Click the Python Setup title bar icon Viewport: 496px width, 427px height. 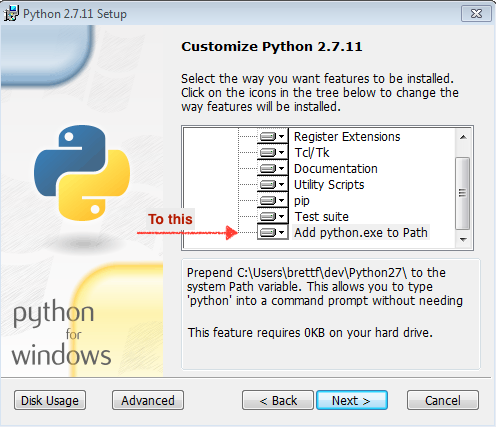coord(11,13)
